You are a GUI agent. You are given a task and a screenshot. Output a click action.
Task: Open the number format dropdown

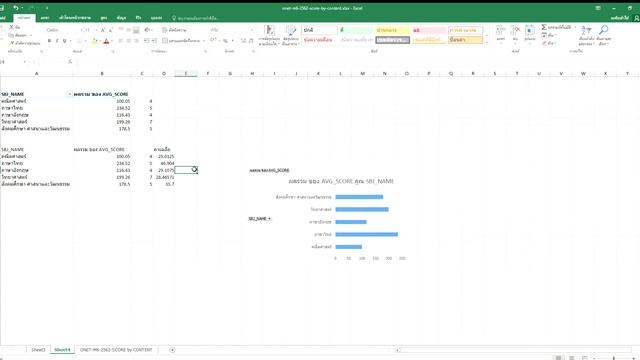click(x=251, y=30)
